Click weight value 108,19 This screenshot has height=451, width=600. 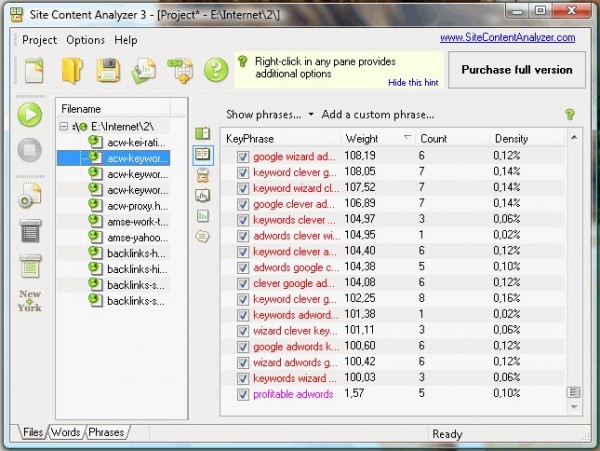[x=360, y=156]
